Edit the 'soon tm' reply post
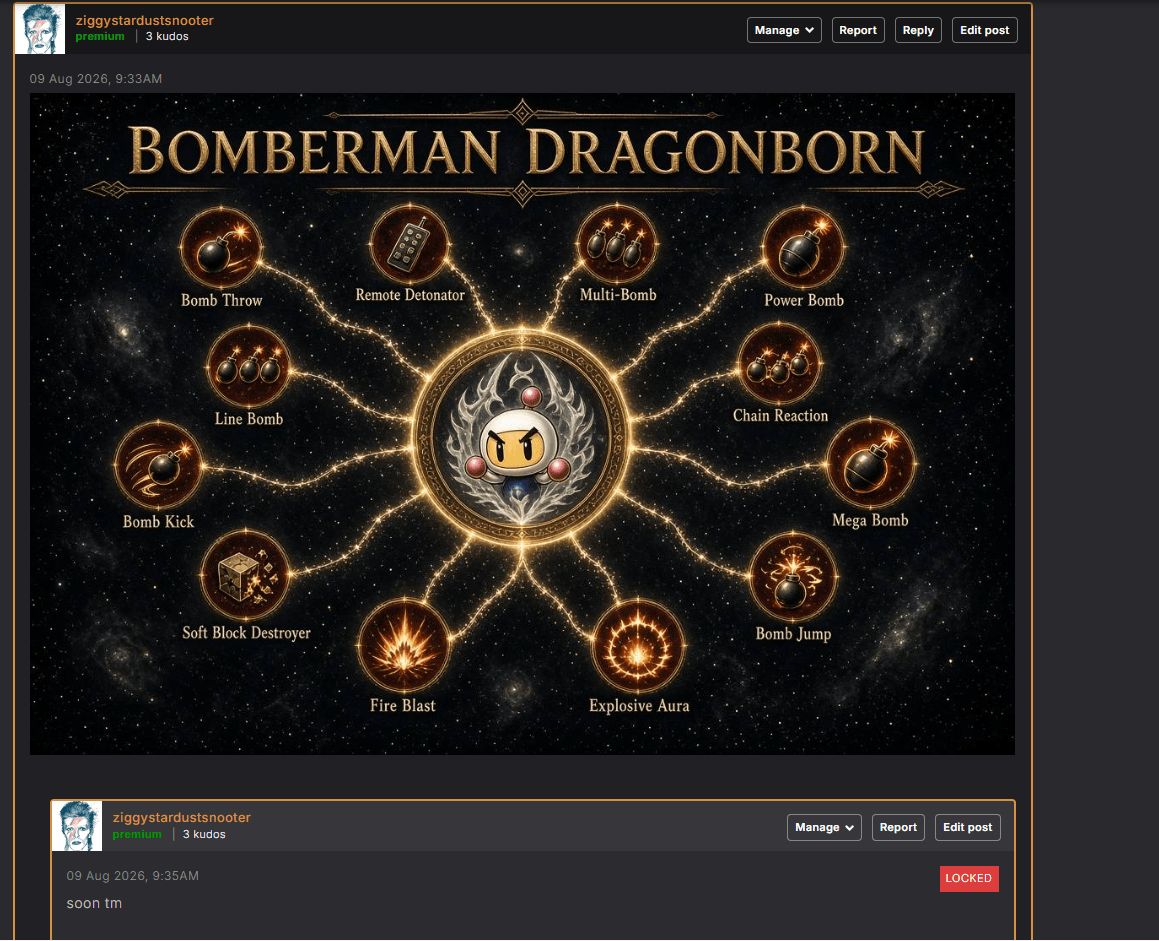 [968, 827]
